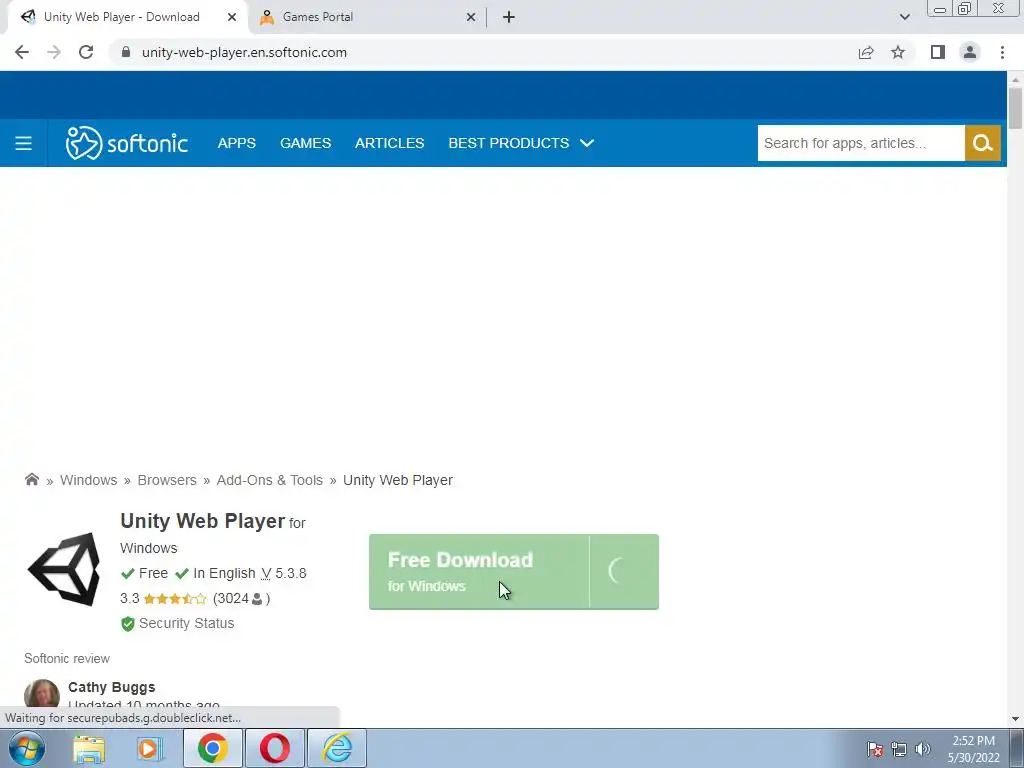Click the volume speaker tray icon
The width and height of the screenshot is (1024, 768).
coord(923,749)
